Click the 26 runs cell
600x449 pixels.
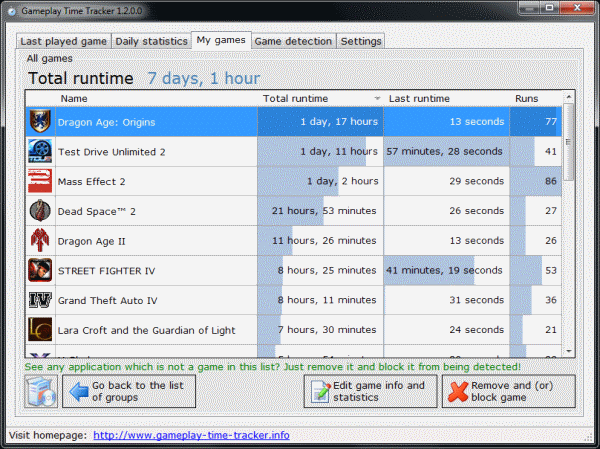click(536, 241)
